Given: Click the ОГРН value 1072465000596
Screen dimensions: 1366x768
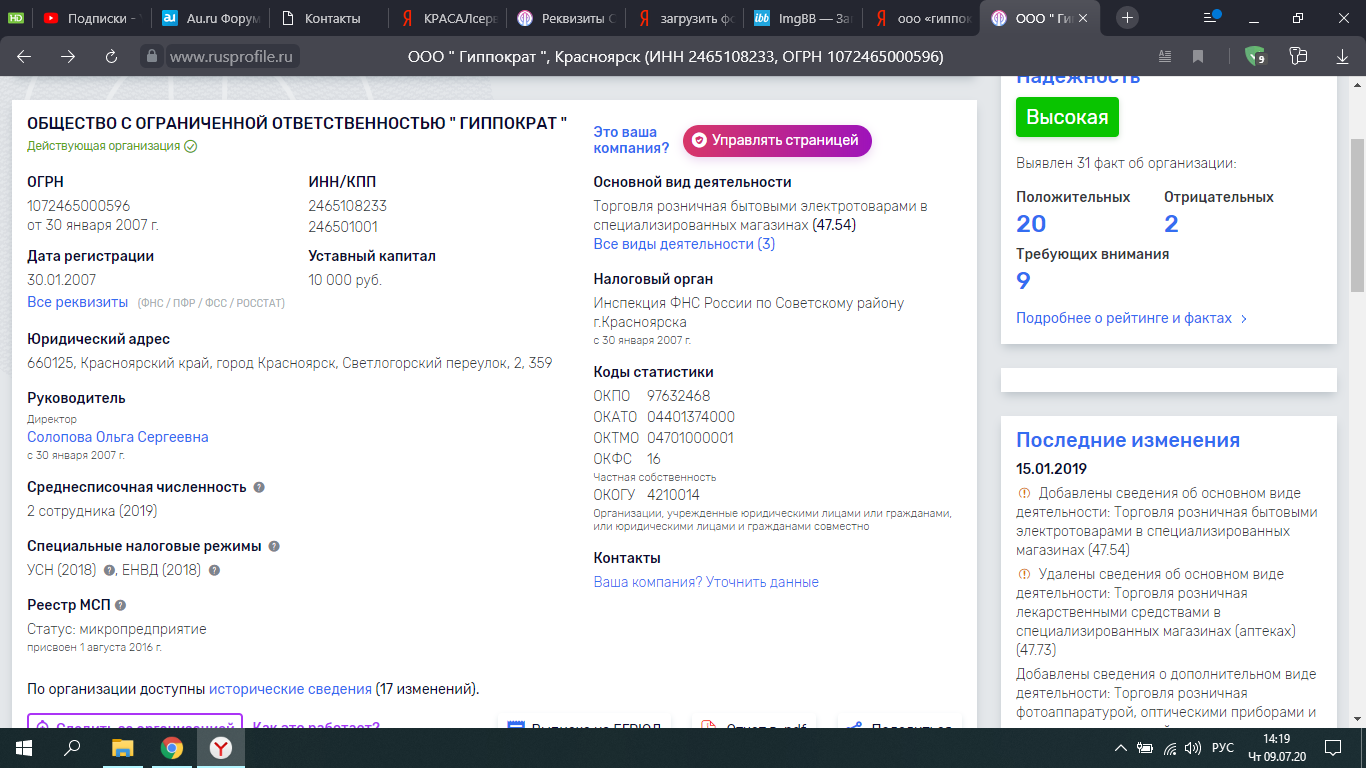Looking at the screenshot, I should tap(78, 206).
